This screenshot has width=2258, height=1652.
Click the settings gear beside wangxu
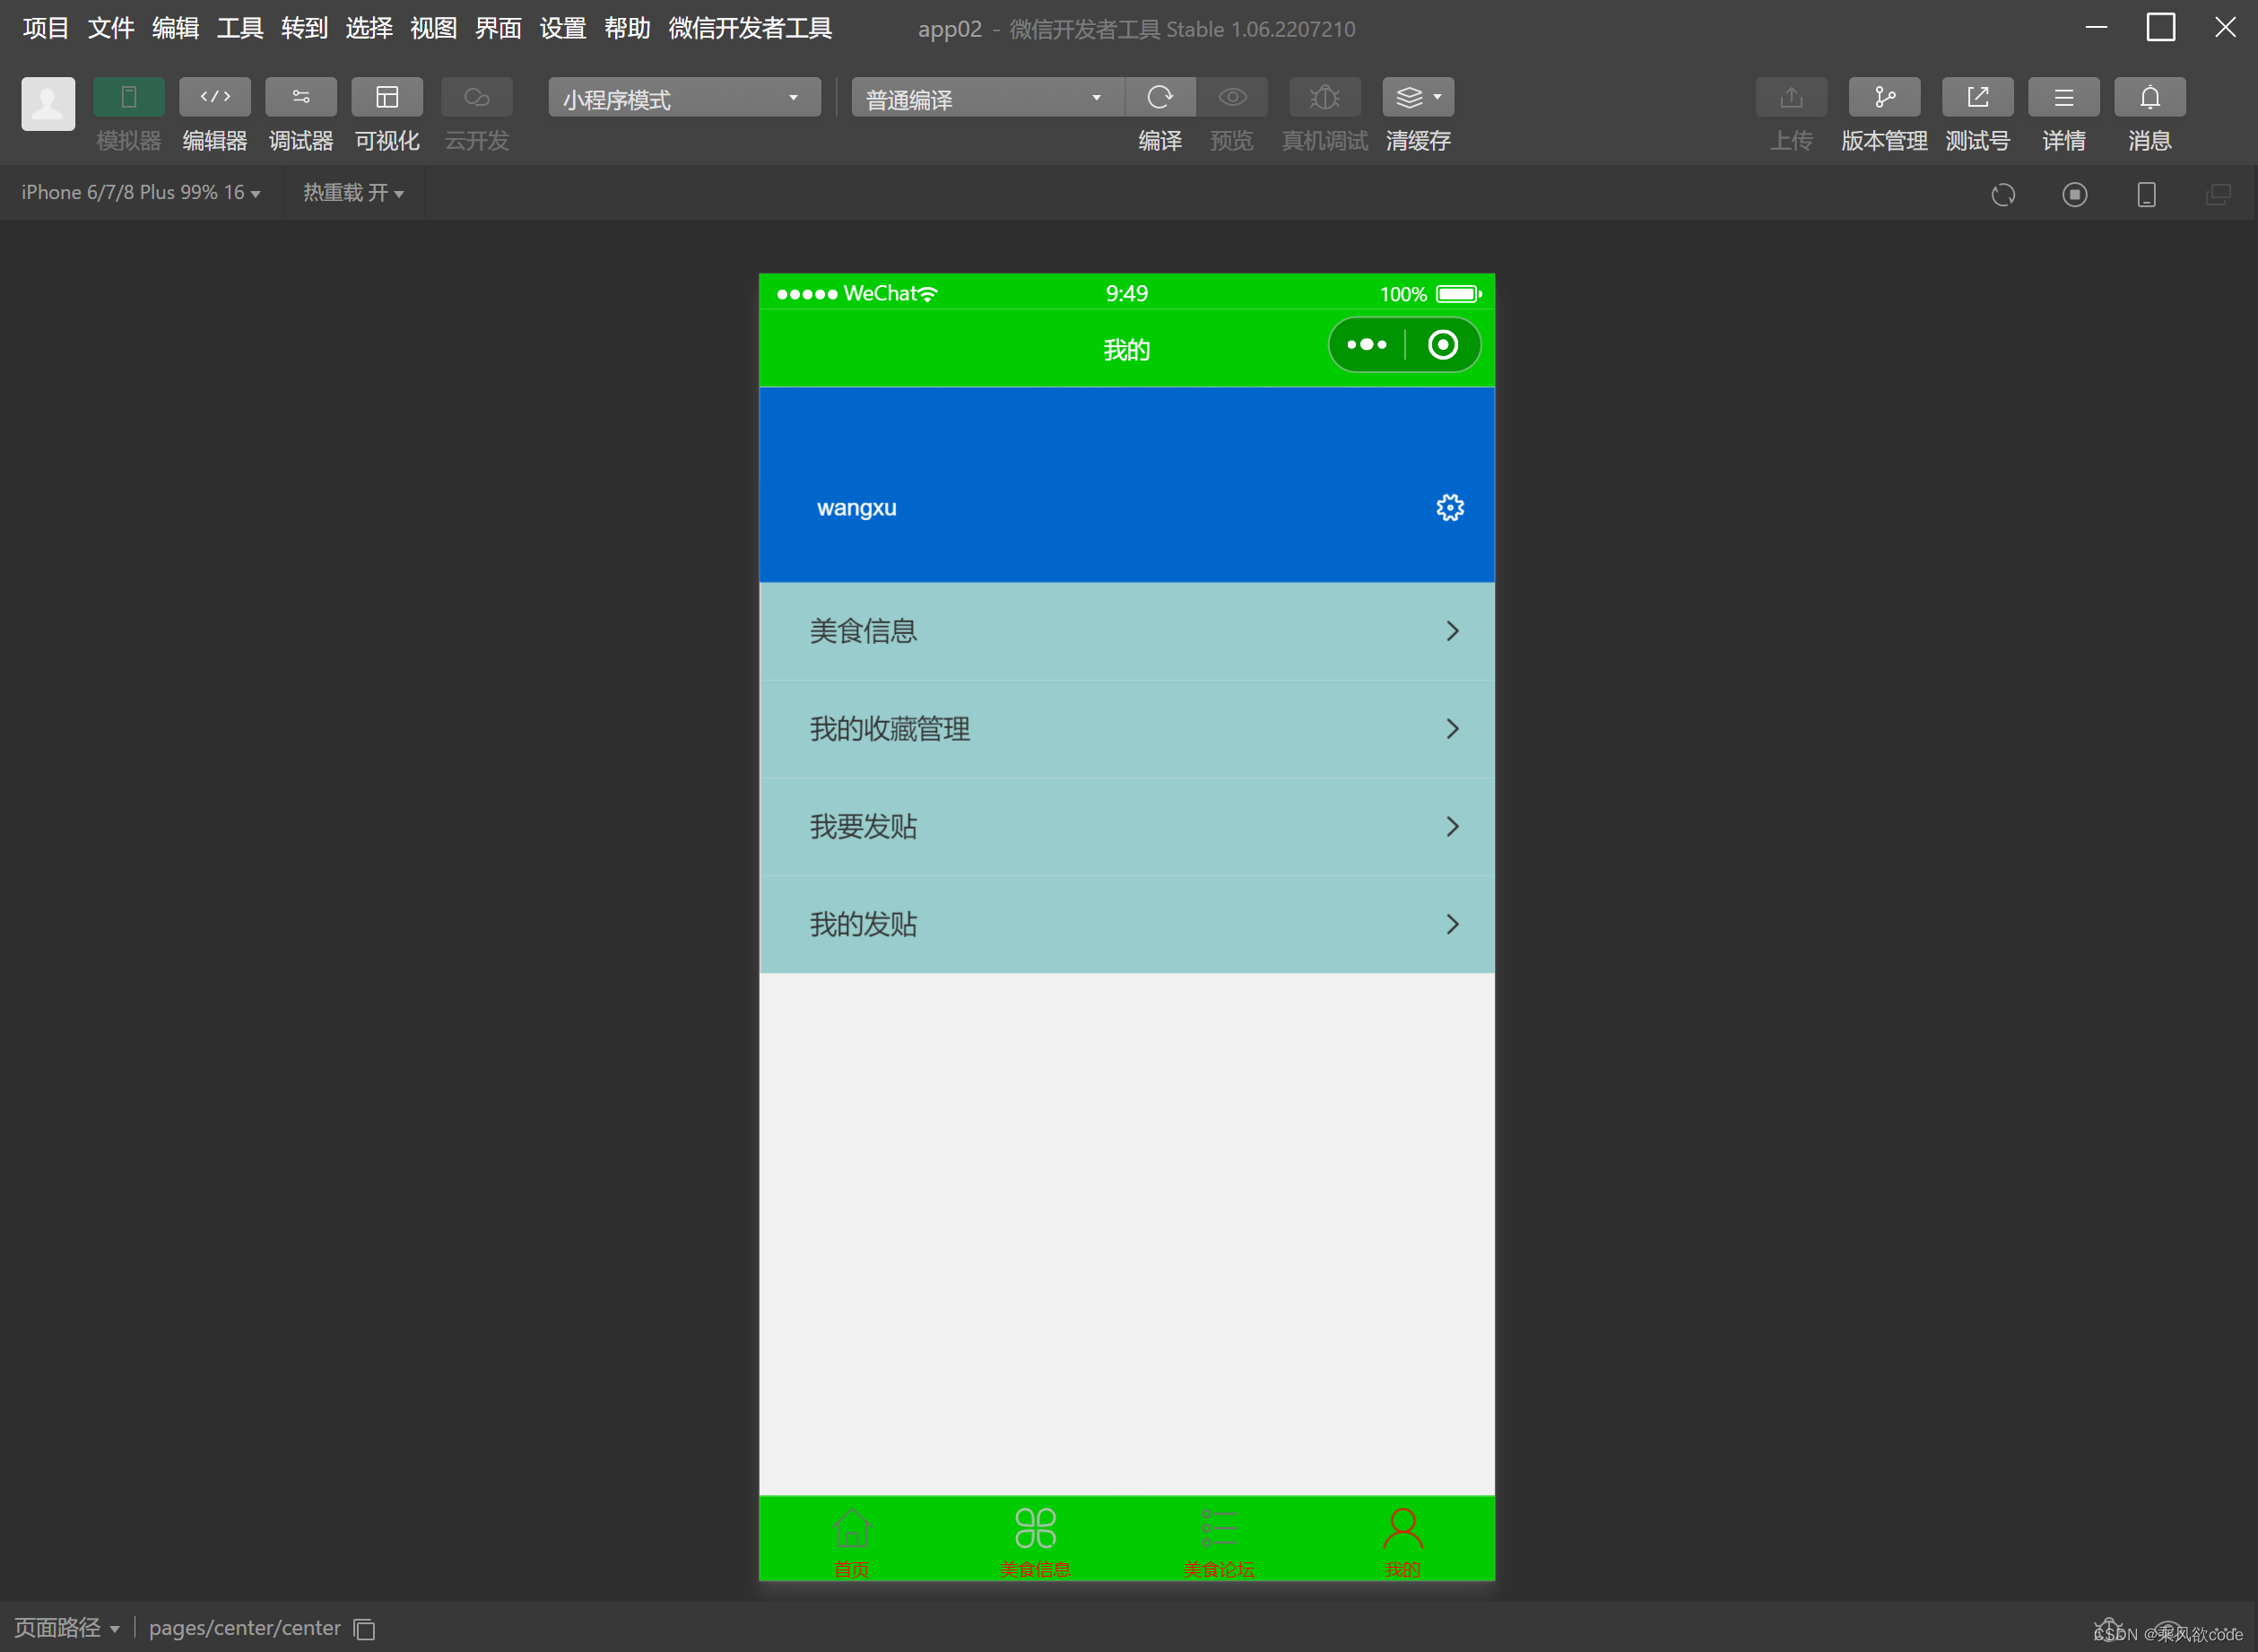coord(1449,508)
